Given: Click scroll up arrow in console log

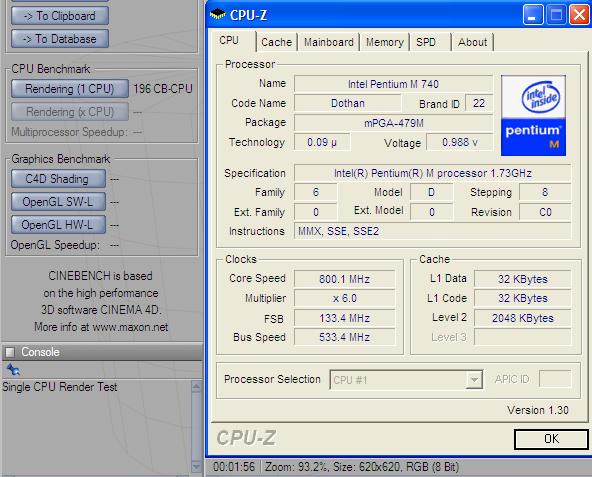Looking at the screenshot, I should pyautogui.click(x=196, y=387).
